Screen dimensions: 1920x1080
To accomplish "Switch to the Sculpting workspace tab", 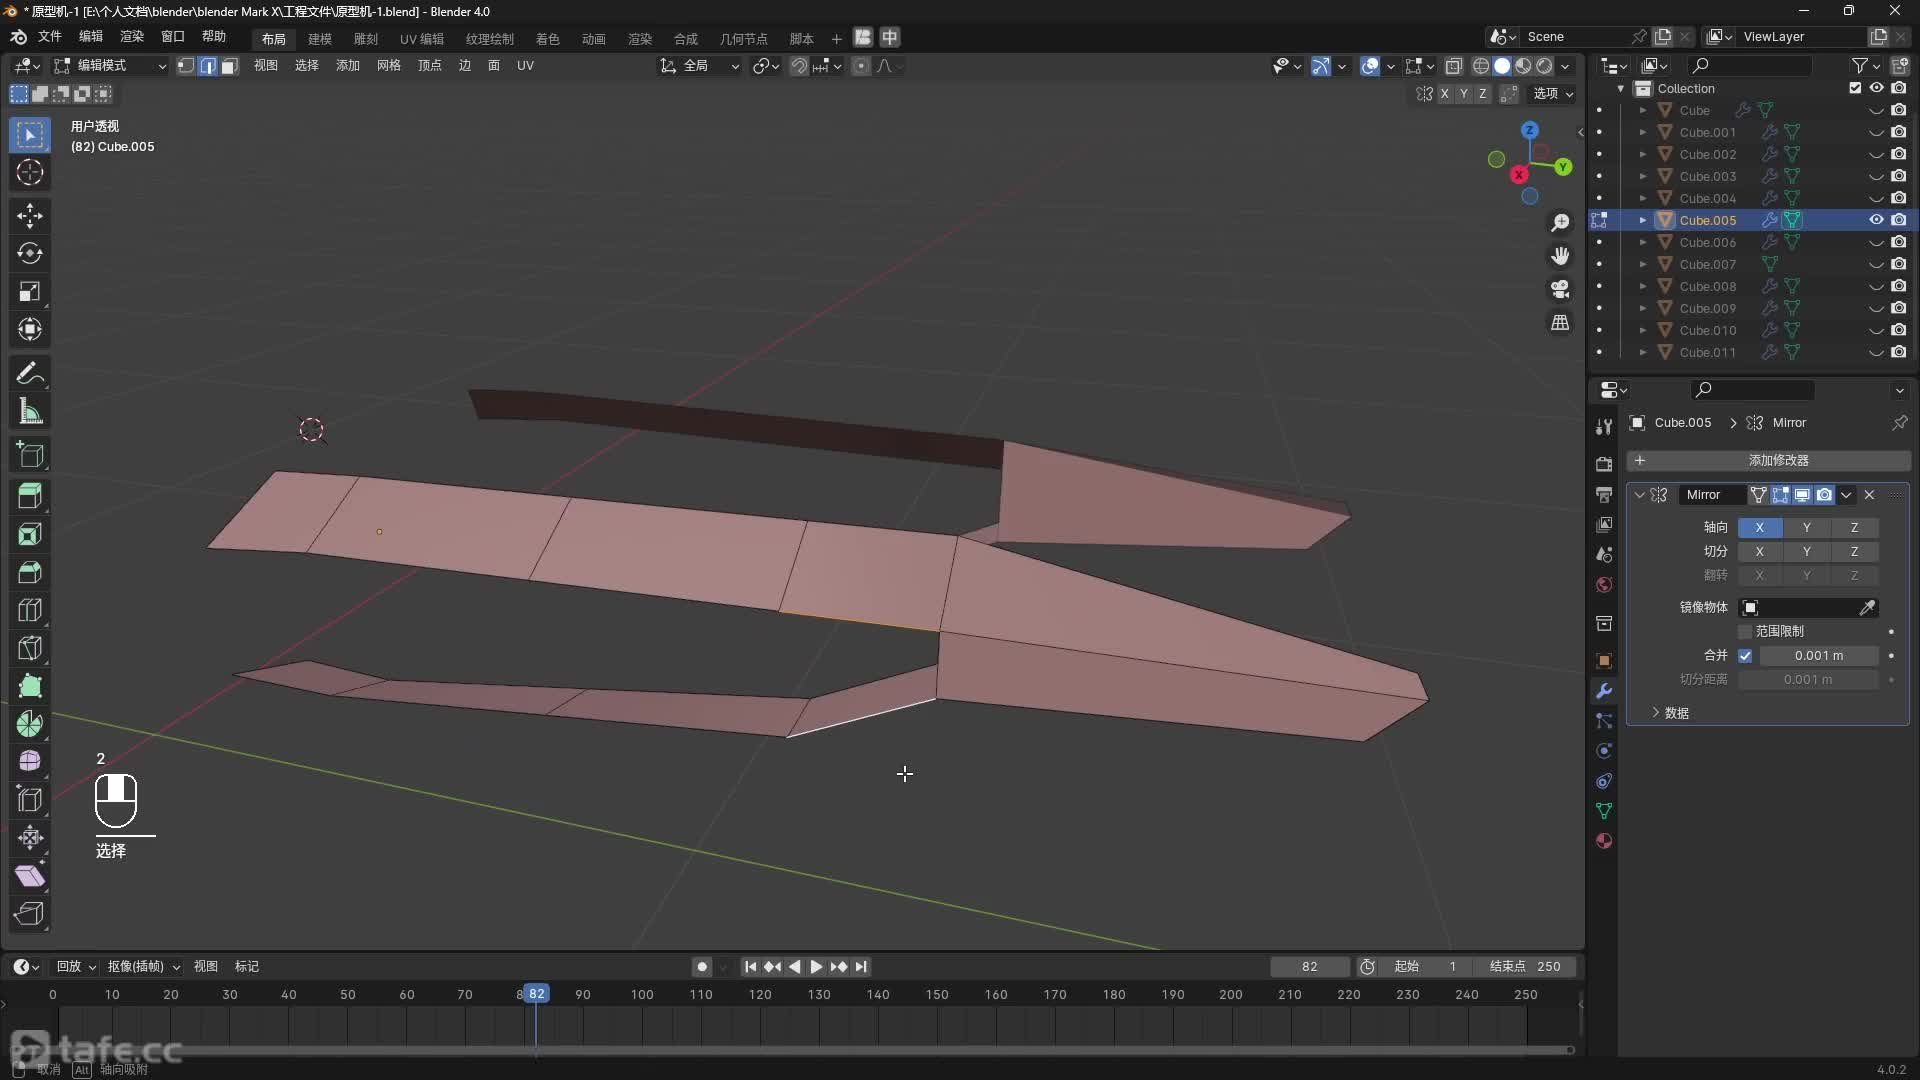I will coord(366,39).
